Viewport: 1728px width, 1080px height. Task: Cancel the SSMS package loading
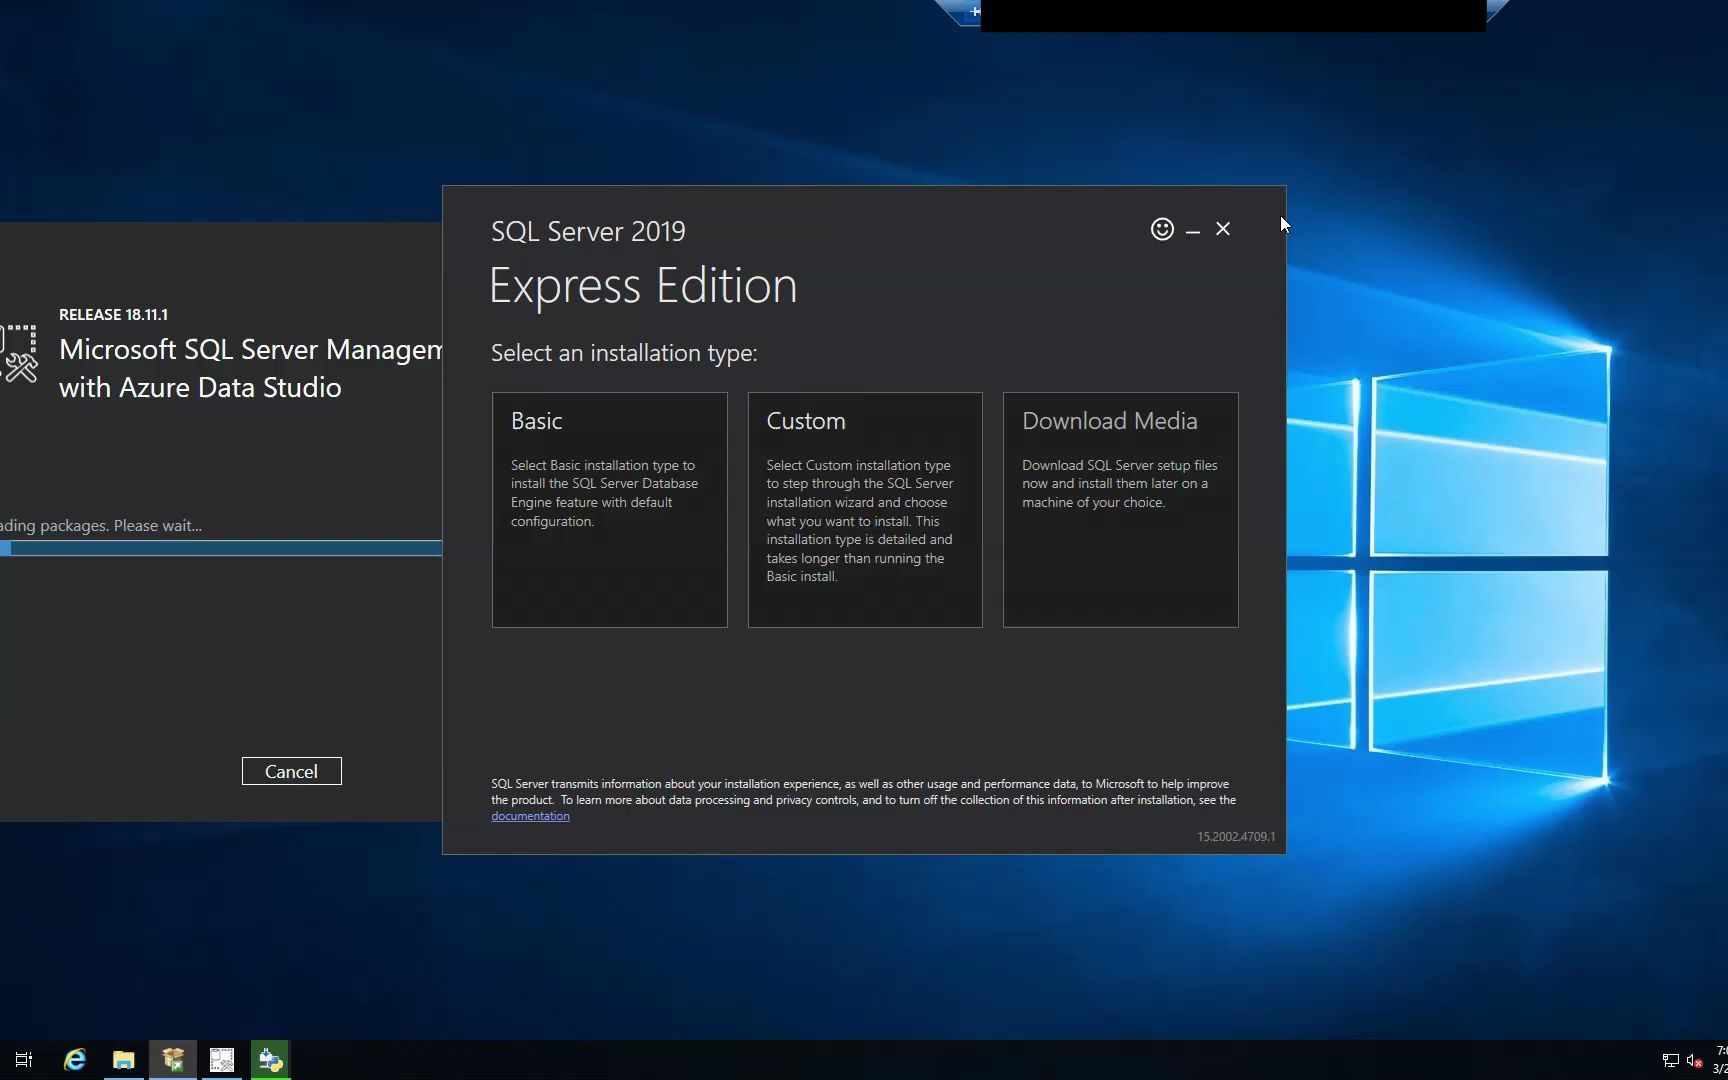click(291, 771)
